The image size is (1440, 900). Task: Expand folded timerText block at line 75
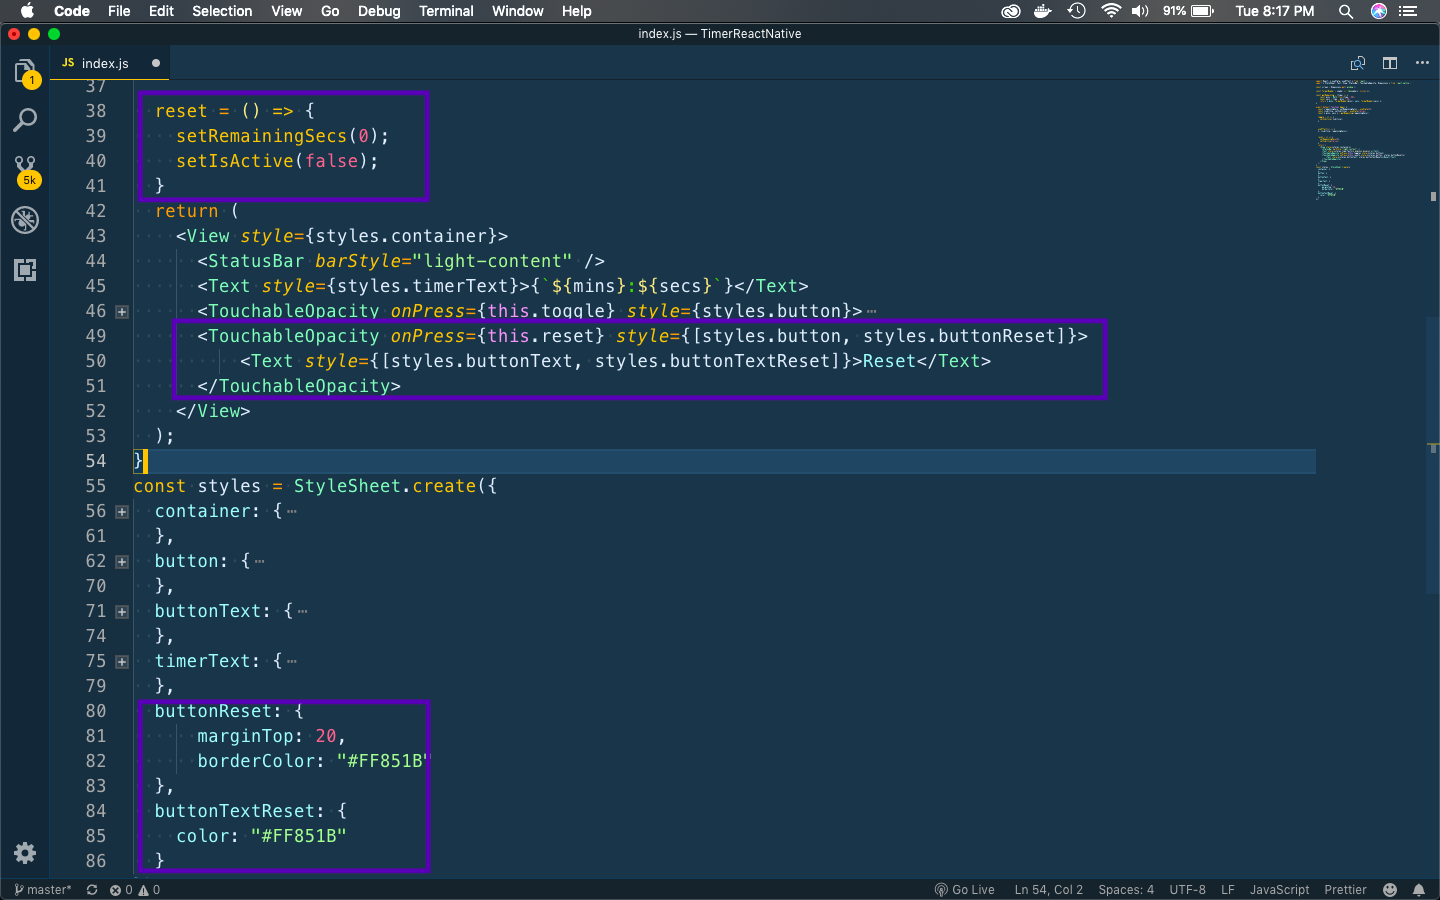(x=122, y=662)
